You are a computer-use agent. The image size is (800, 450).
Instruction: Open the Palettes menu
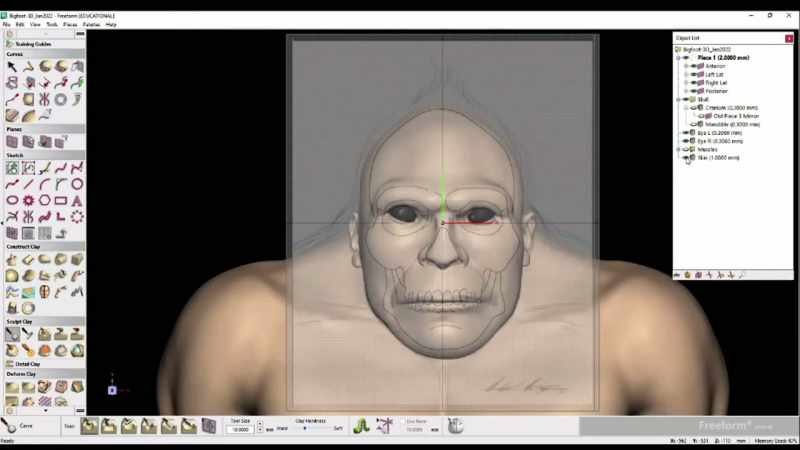click(91, 24)
